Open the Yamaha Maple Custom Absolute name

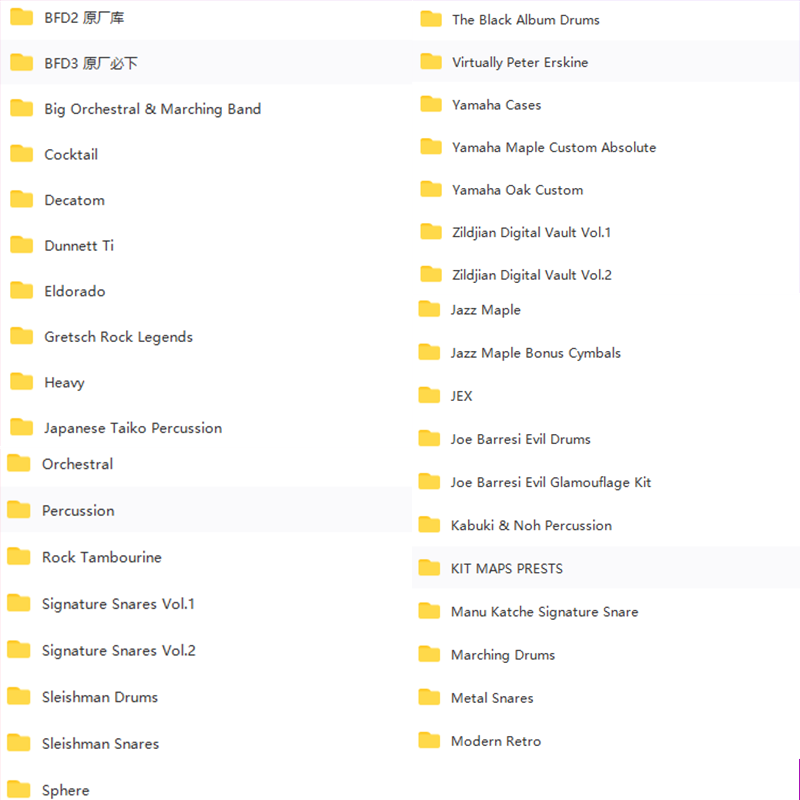point(554,147)
